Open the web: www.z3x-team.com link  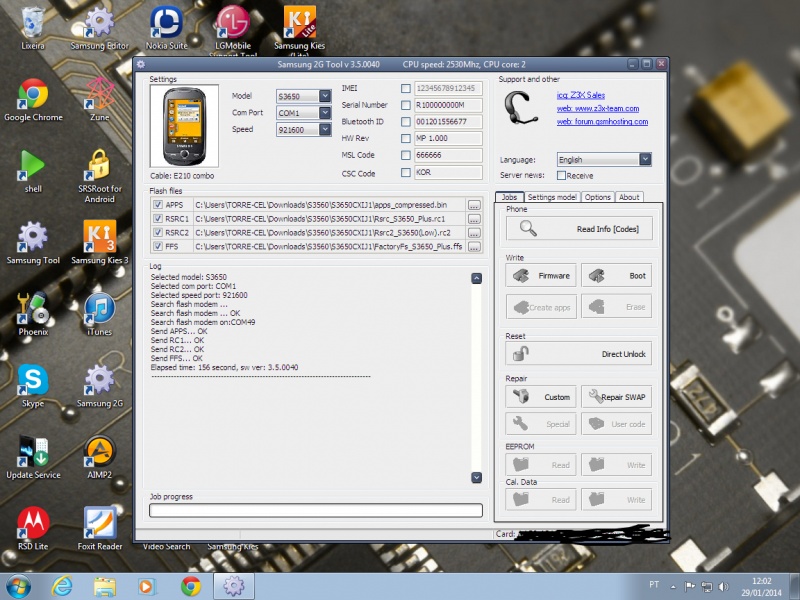coord(598,109)
